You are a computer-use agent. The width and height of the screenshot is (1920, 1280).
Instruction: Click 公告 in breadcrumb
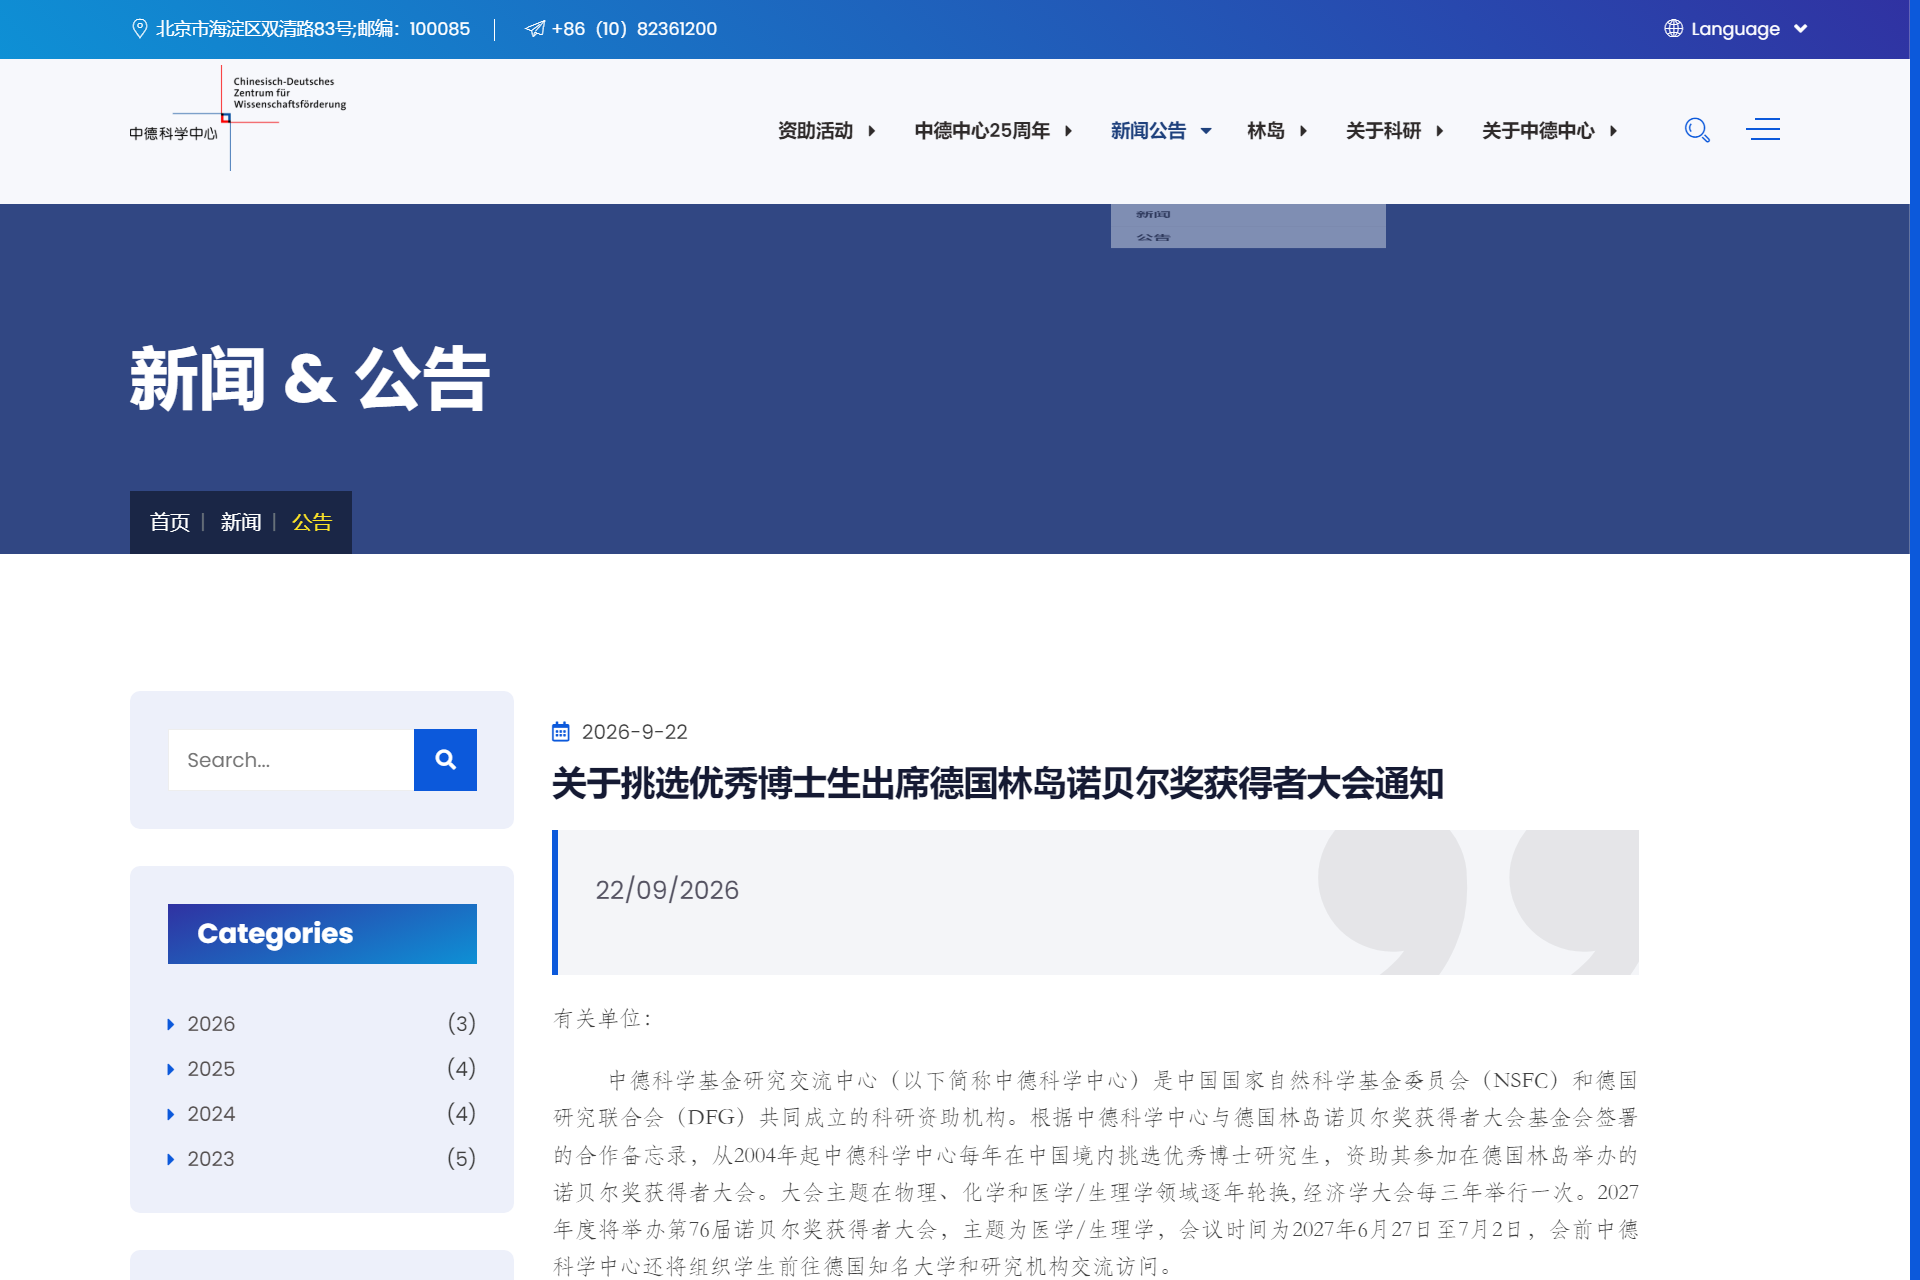pyautogui.click(x=312, y=522)
